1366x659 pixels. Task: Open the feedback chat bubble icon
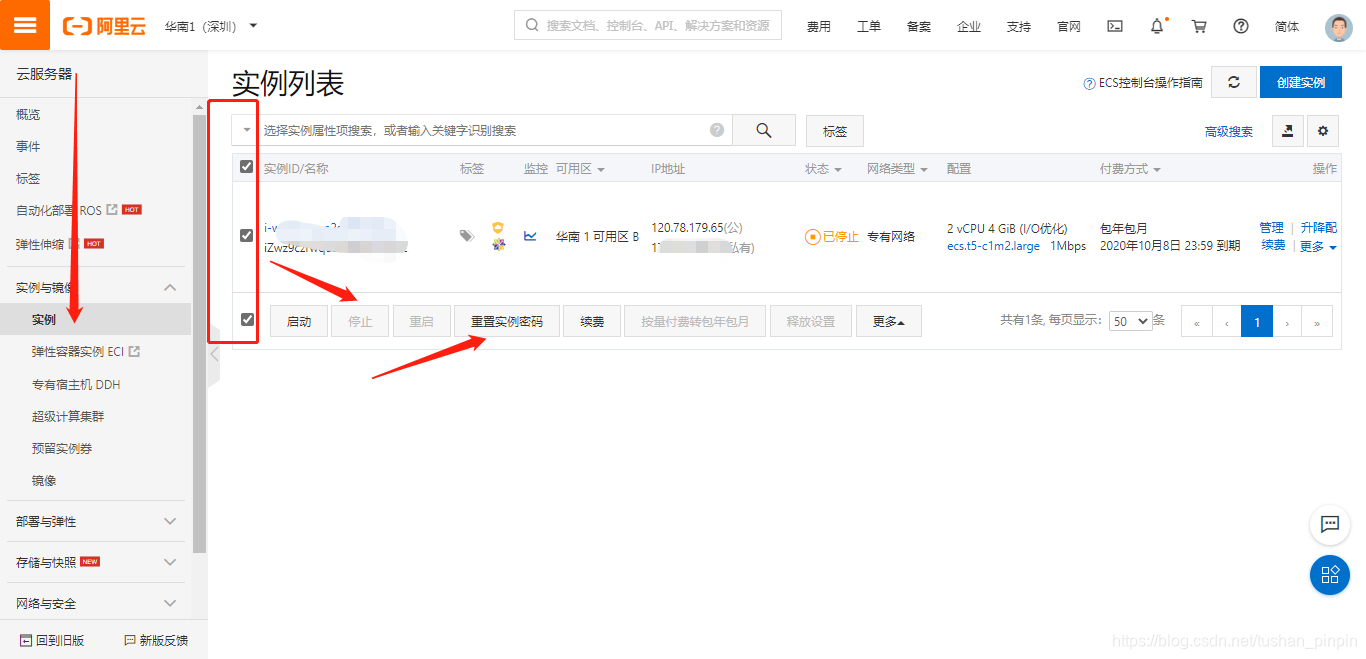pyautogui.click(x=1330, y=525)
